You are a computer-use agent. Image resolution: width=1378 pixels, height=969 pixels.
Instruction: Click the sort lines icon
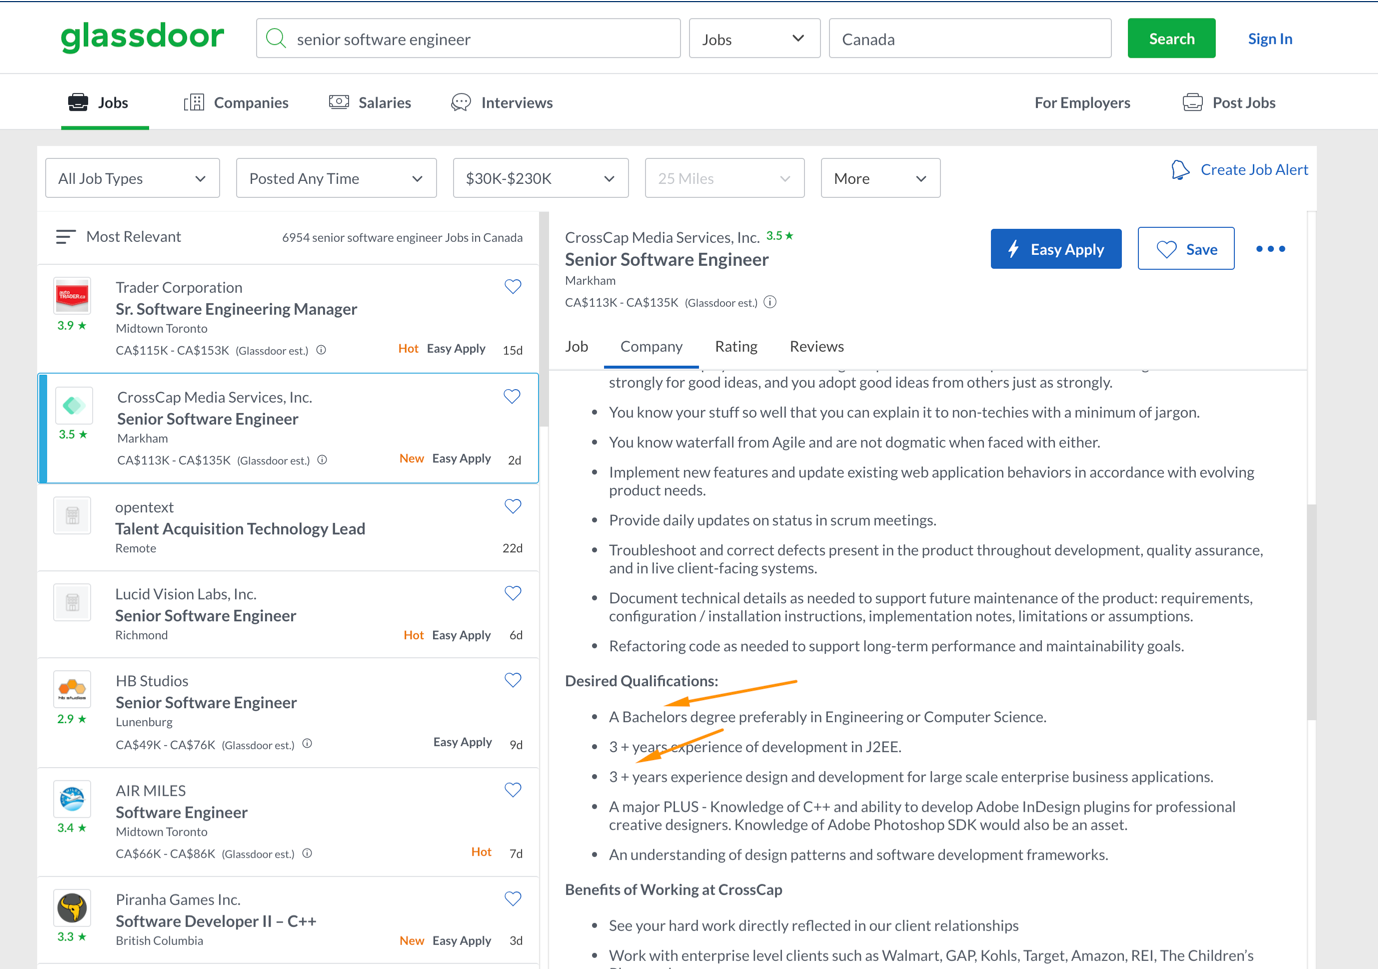65,237
